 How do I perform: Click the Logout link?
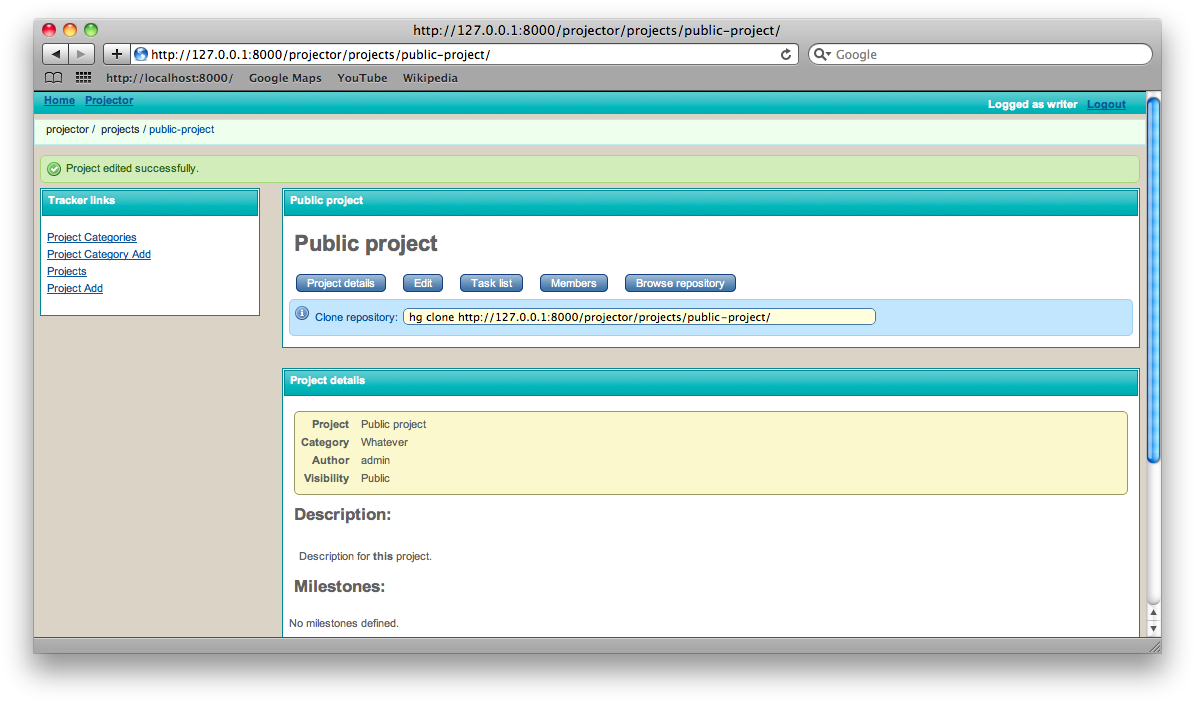click(x=1106, y=104)
